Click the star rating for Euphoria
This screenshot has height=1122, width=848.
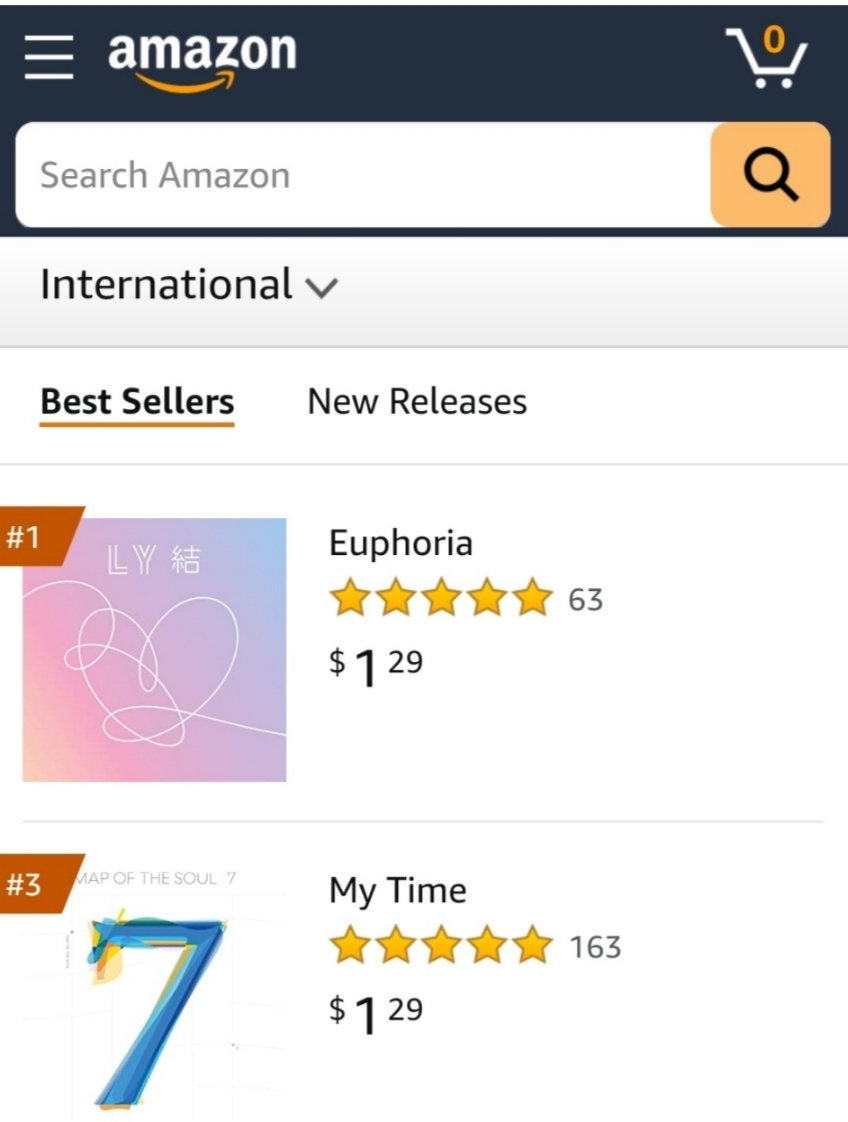tap(441, 599)
